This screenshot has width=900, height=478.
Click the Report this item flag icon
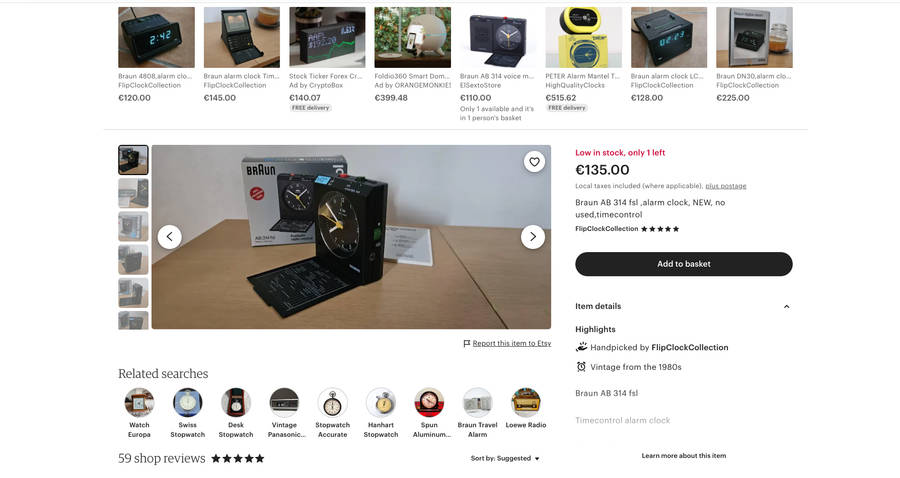[467, 344]
